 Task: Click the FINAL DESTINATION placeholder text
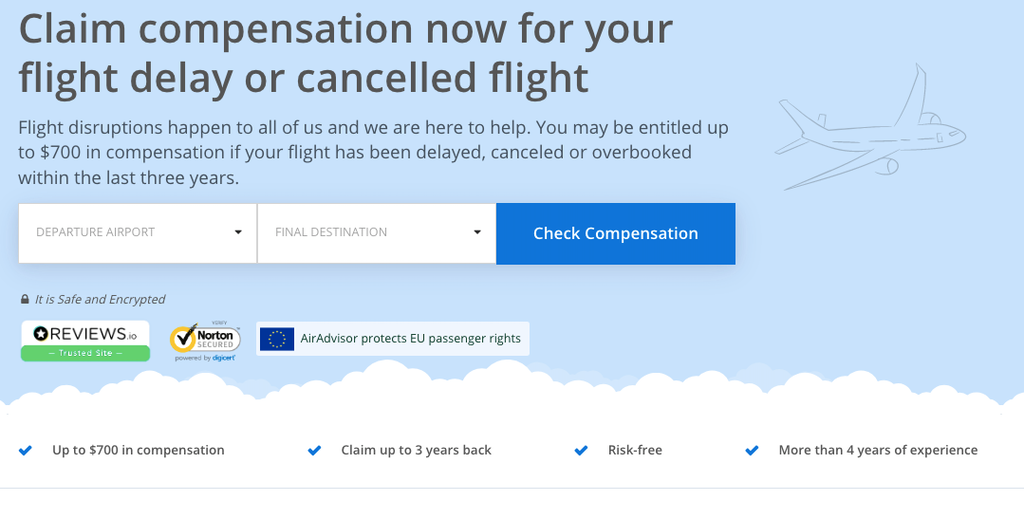pos(331,232)
